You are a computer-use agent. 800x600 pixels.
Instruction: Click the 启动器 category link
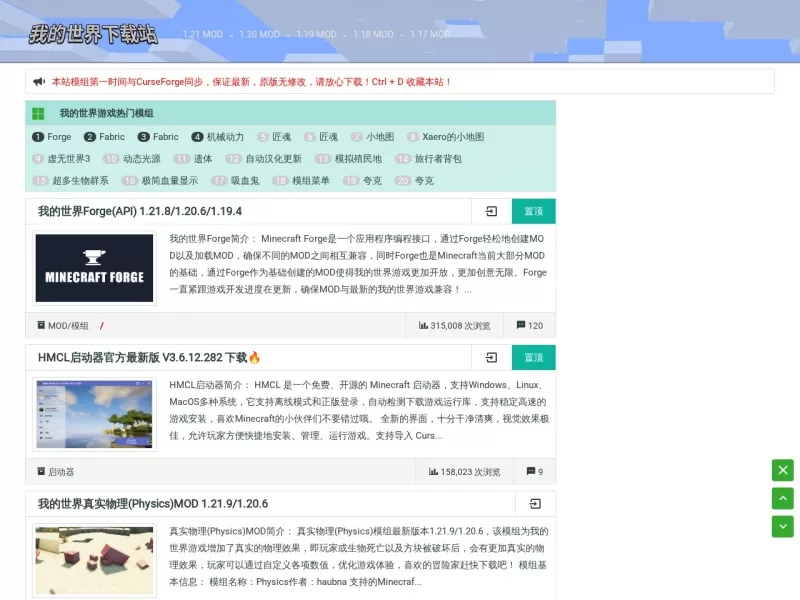[61, 472]
